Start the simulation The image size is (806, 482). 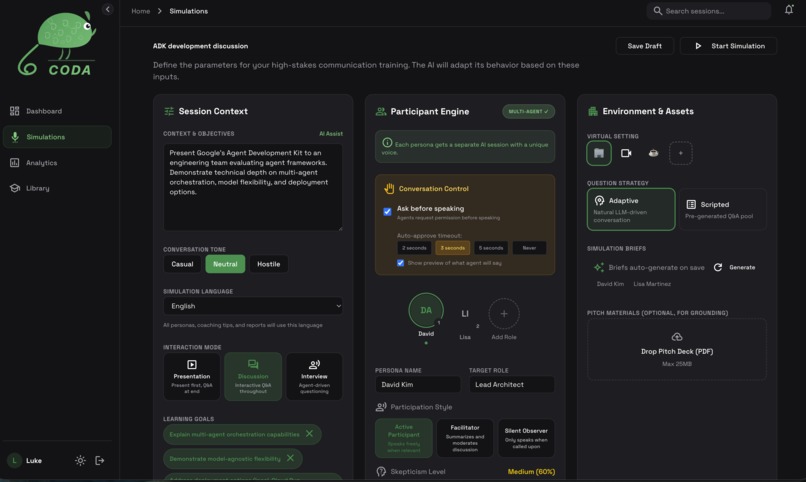pos(728,46)
